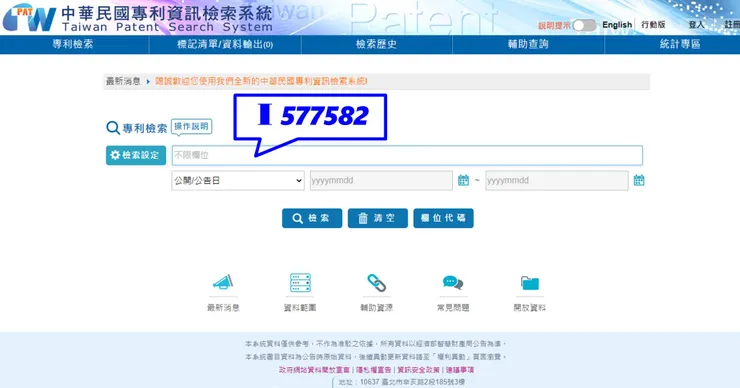Focus the start date yyyymmdd field
The width and height of the screenshot is (740, 388).
381,180
